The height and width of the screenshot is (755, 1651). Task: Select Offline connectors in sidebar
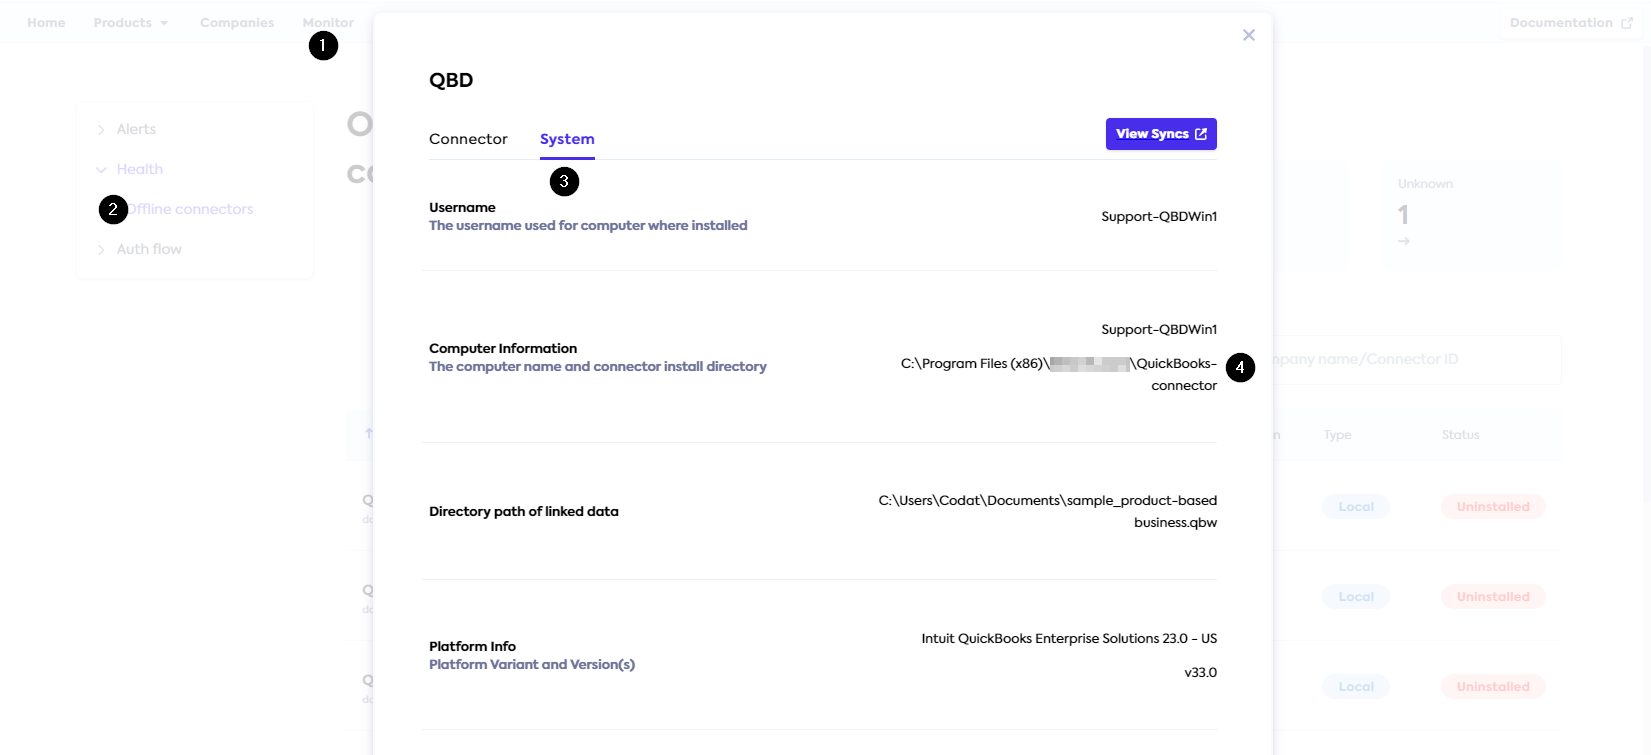tap(192, 209)
